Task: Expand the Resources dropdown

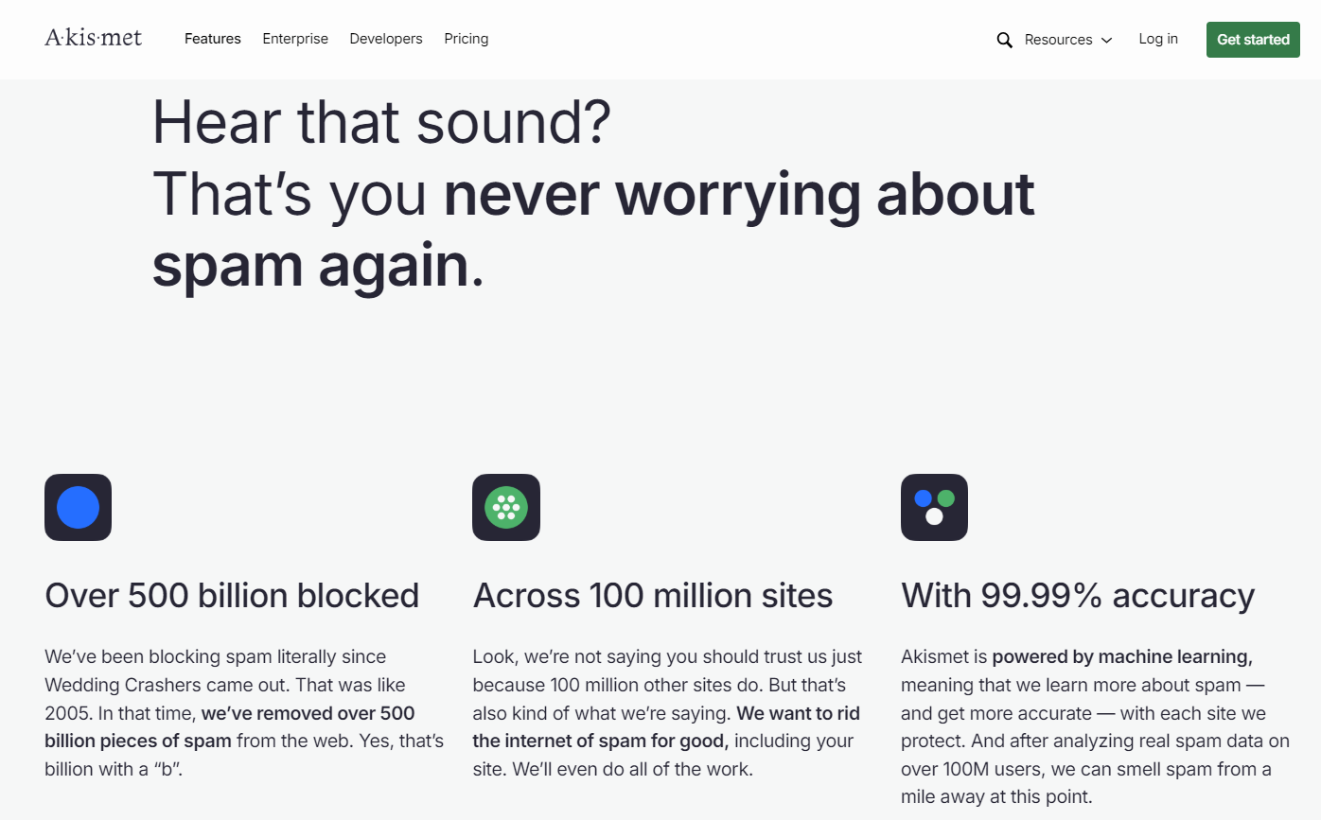Action: (1058, 40)
